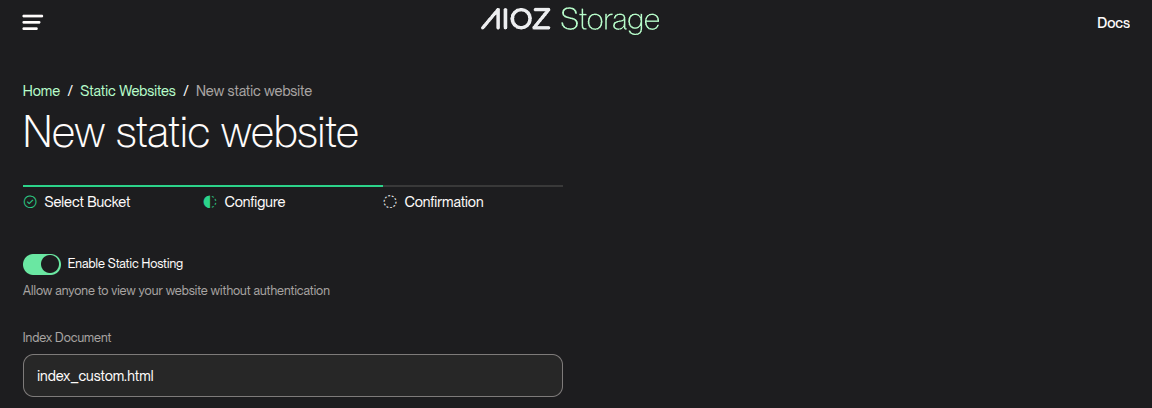The image size is (1152, 408).
Task: Click the Enable Static Hosting label text
Action: [x=125, y=264]
